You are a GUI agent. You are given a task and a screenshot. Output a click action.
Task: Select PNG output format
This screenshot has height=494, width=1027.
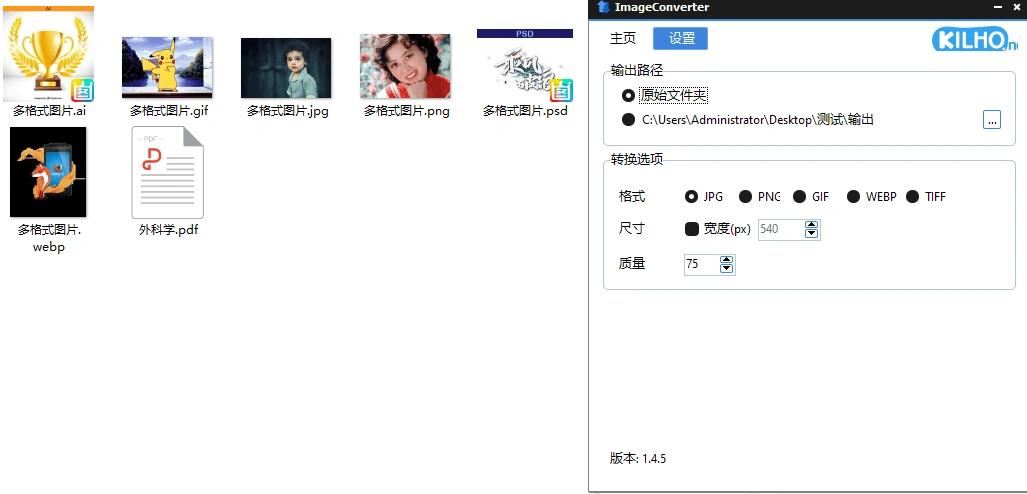tap(745, 197)
